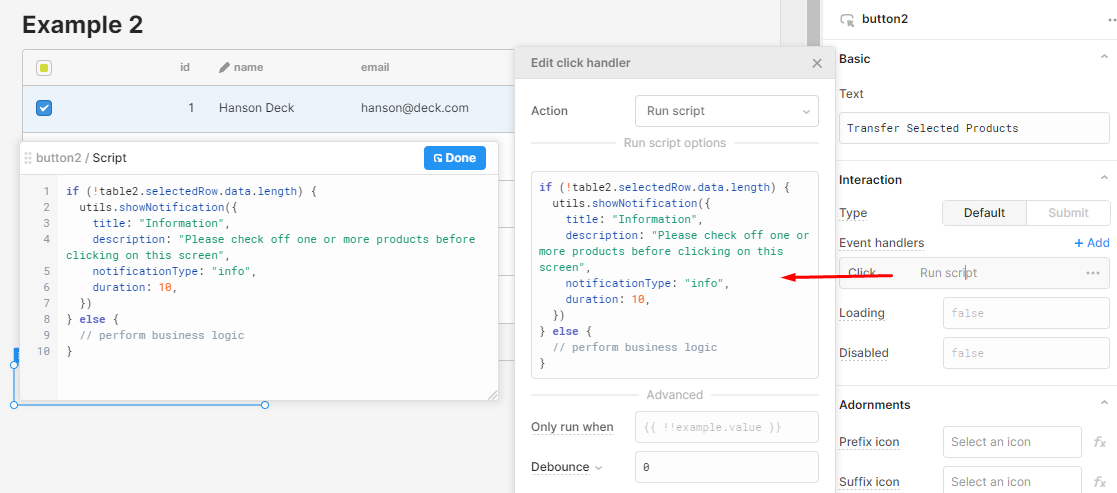This screenshot has height=493, width=1117.
Task: Toggle the select-all checkbox in table header
Action: tap(44, 68)
